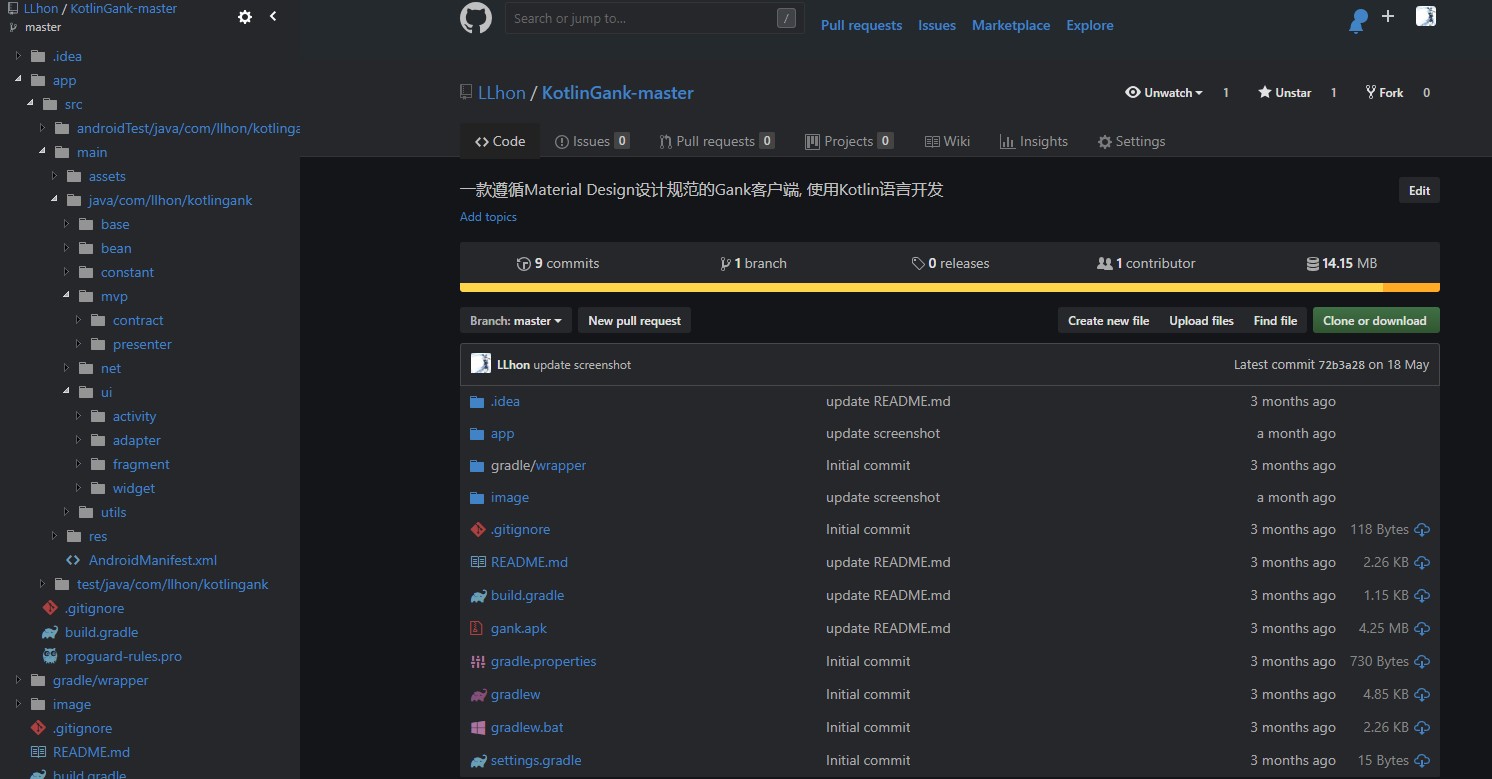Open the Octotree settings gear
The image size is (1492, 779).
pos(245,17)
